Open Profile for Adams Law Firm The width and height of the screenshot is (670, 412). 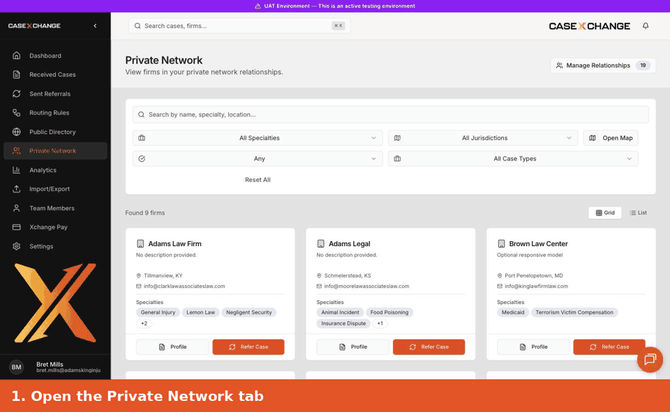173,347
